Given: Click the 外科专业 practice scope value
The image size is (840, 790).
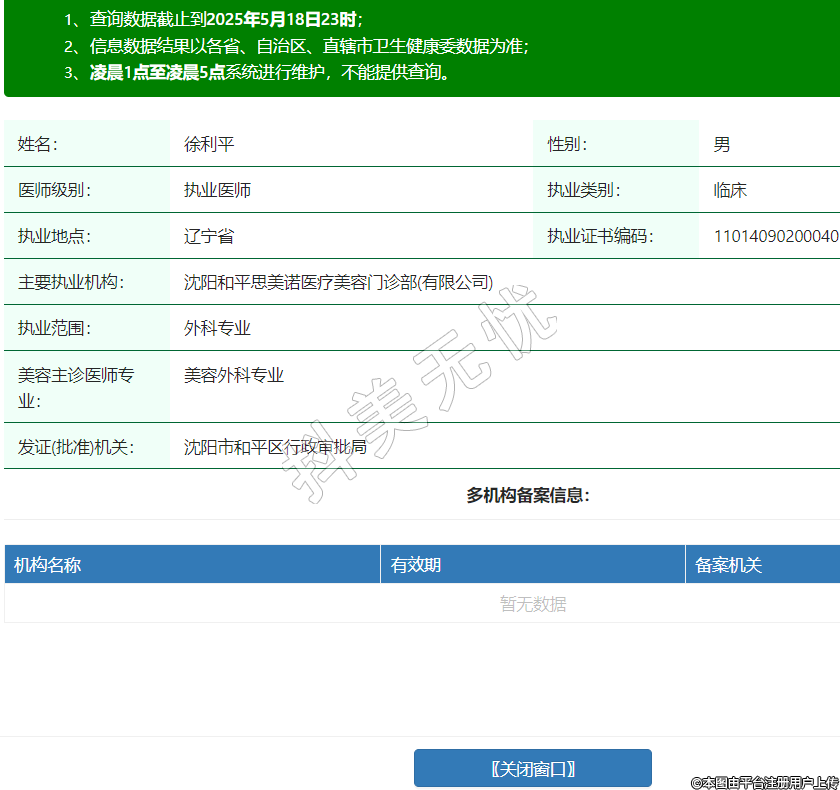Looking at the screenshot, I should pos(217,328).
